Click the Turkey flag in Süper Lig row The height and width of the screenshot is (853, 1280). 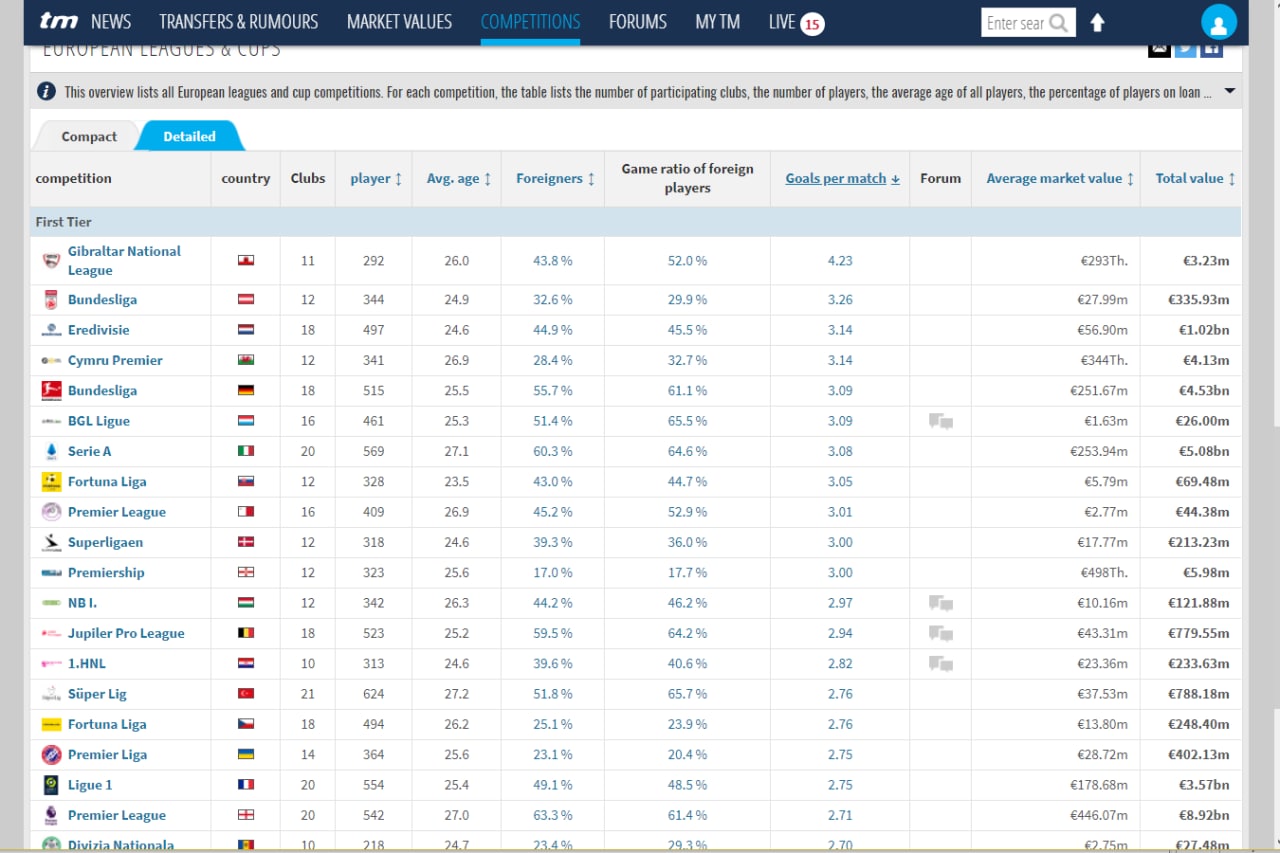click(x=246, y=693)
